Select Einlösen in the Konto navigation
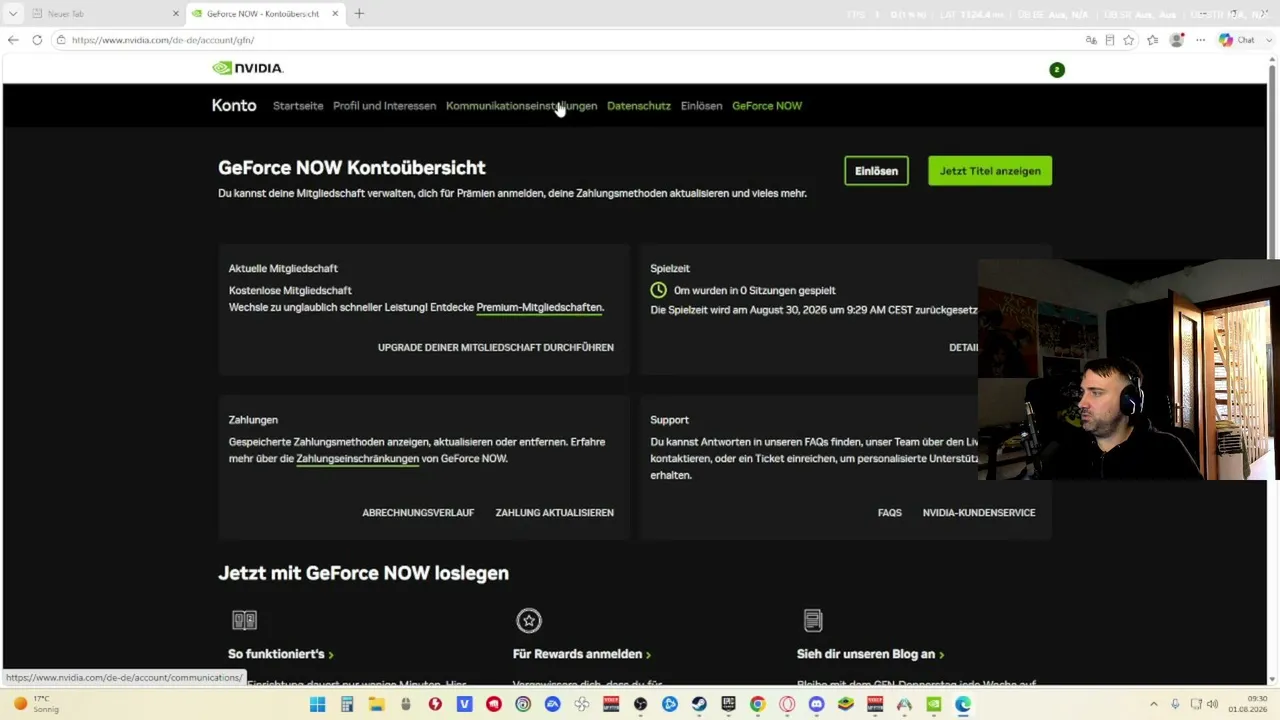The image size is (1280, 720). [x=701, y=106]
